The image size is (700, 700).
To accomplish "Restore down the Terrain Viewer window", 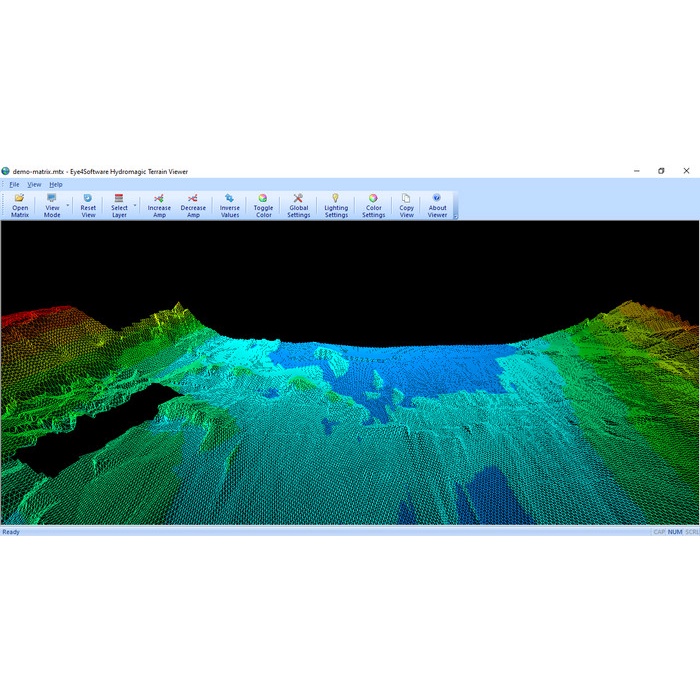I will (661, 171).
